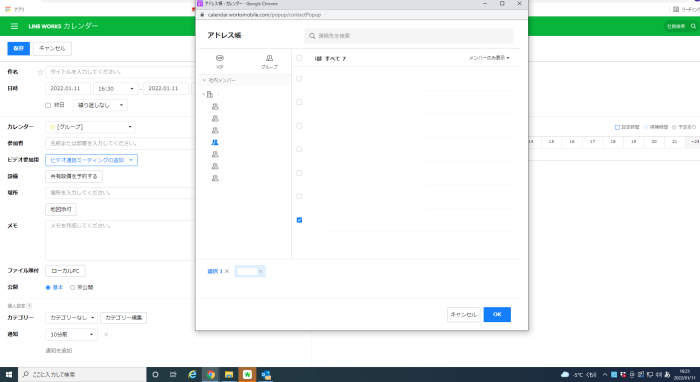Select the 非公開 radio button
700x382 pixels.
pyautogui.click(x=72, y=288)
